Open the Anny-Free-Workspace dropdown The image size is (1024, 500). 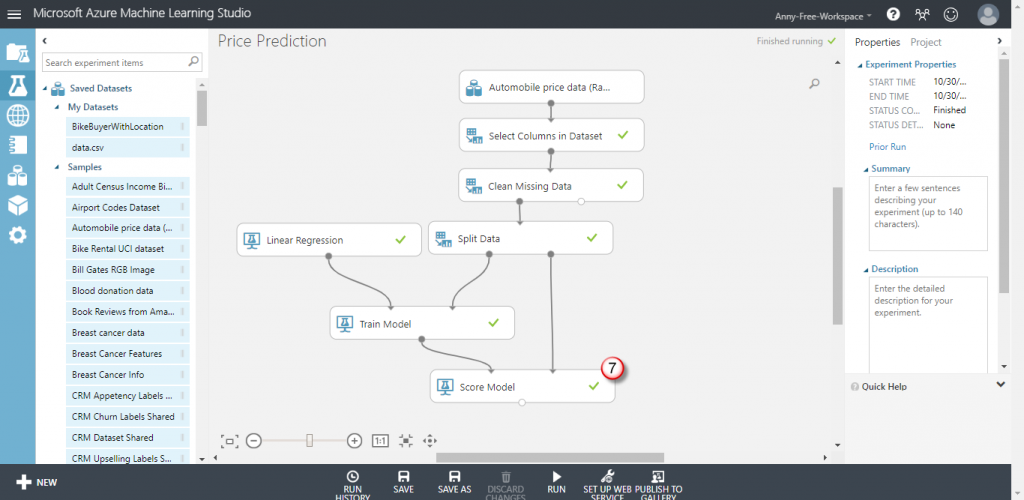pyautogui.click(x=823, y=16)
